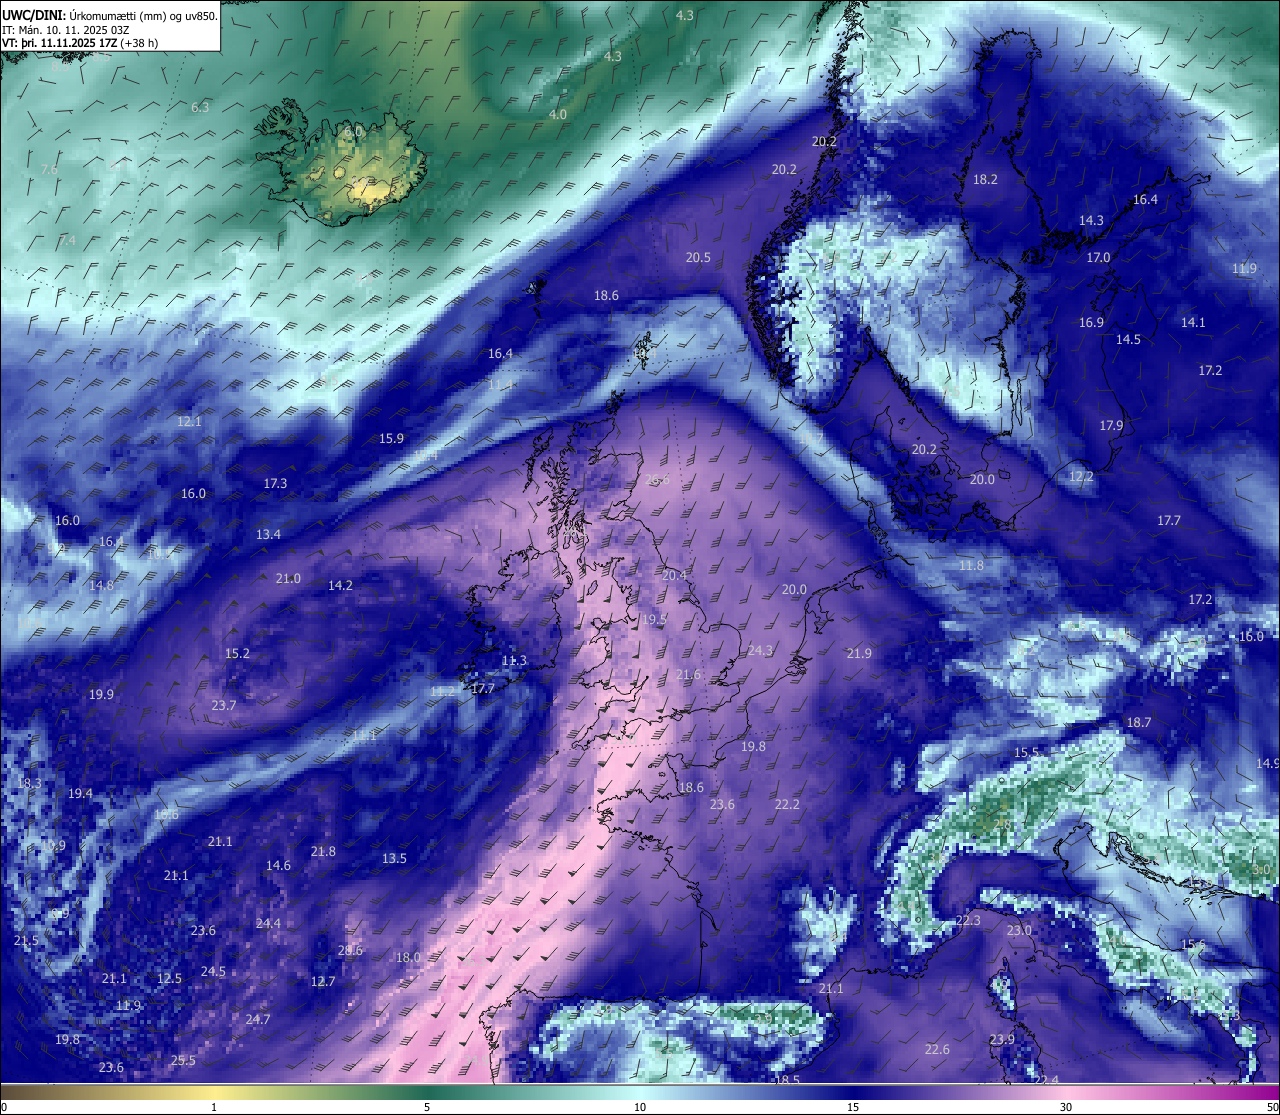Click the 23.7 value in the Atlantic
Screen dimensions: 1280x1115
224,706
